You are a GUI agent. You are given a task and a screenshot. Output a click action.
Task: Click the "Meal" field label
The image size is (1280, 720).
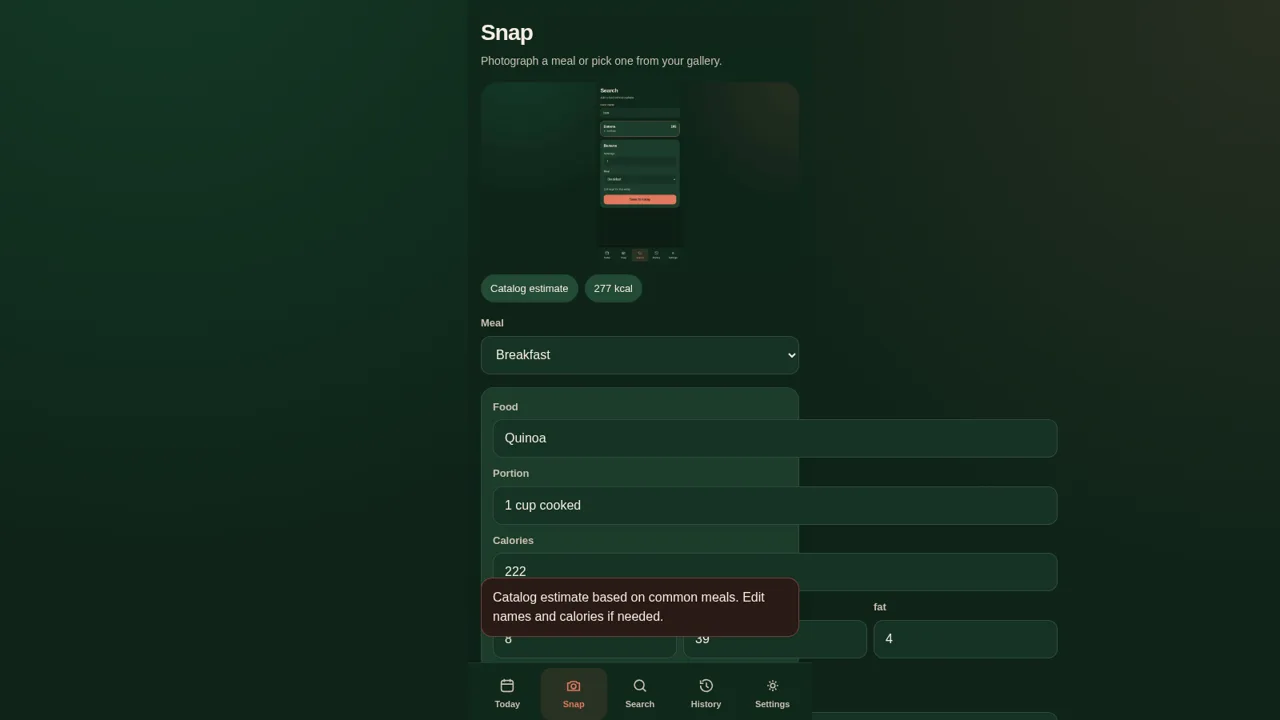point(492,323)
